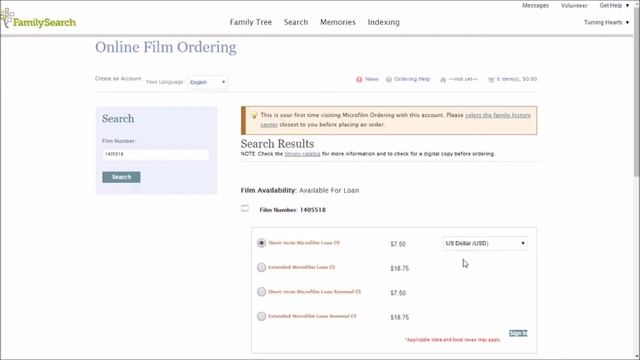640x360 pixels.
Task: Open the Family Tree menu
Action: pyautogui.click(x=251, y=22)
